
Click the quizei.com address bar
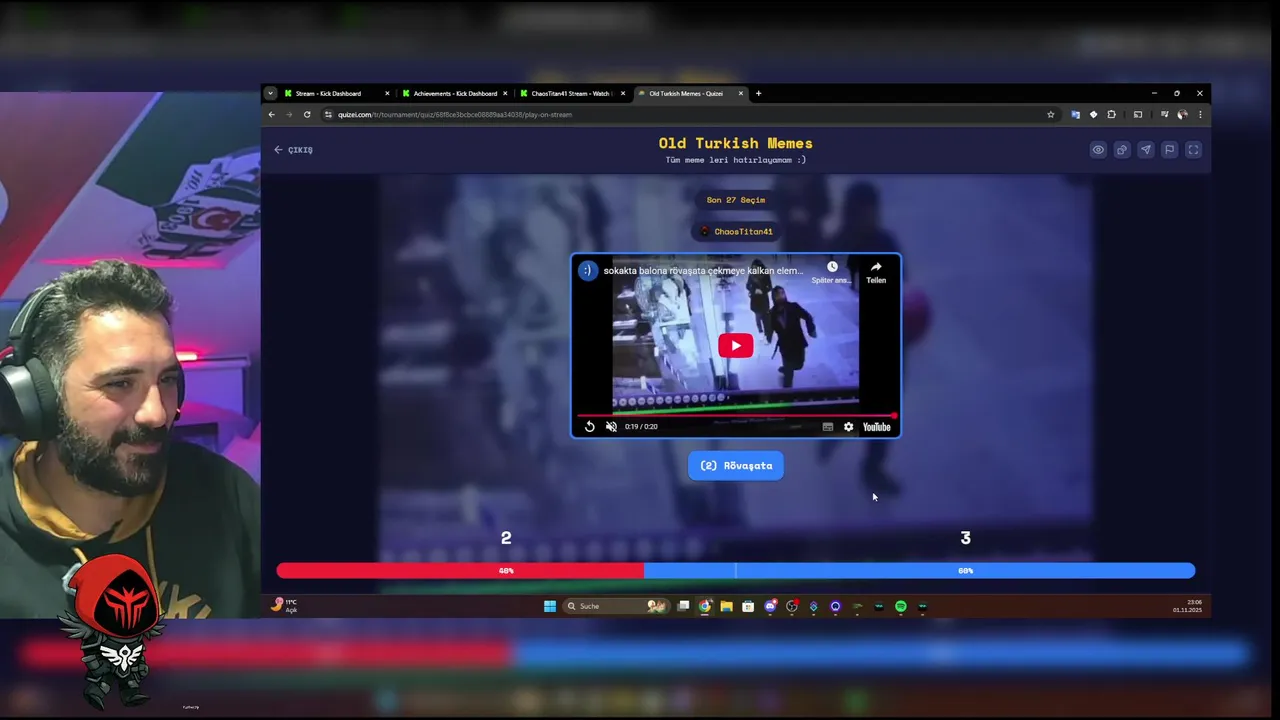(690, 115)
